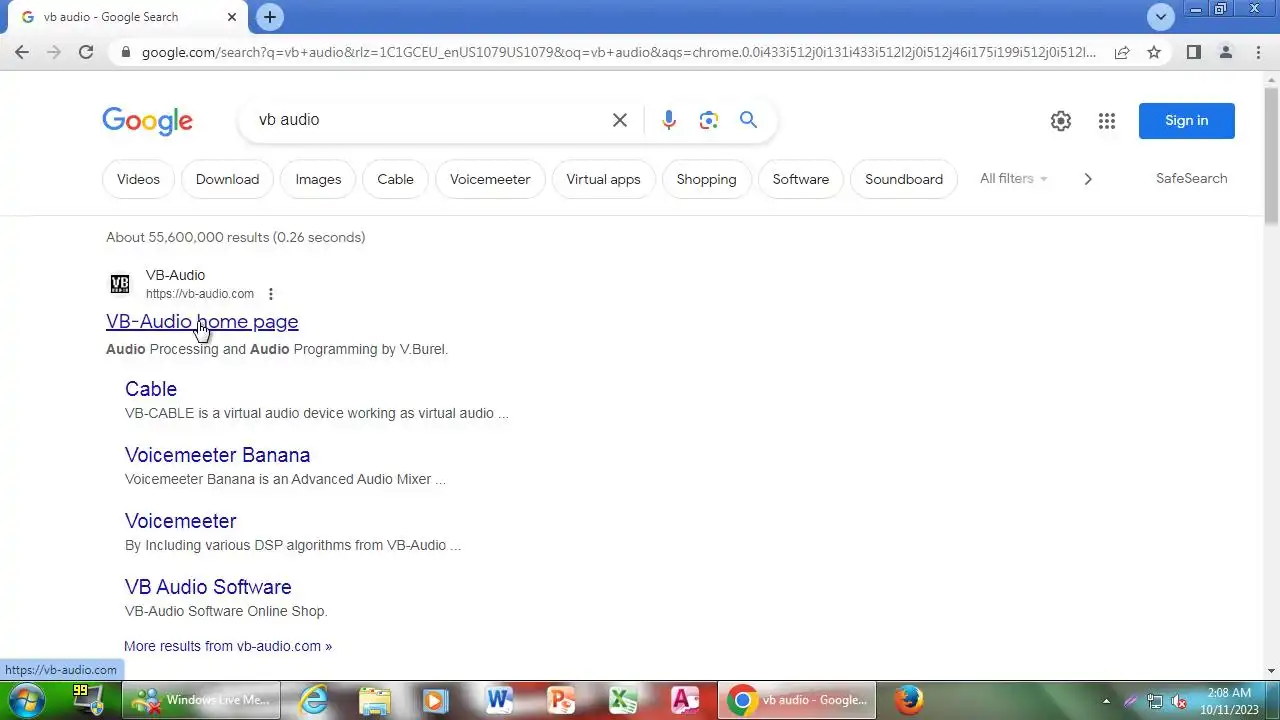Launch PowerPoint from taskbar
The width and height of the screenshot is (1280, 720).
point(560,700)
